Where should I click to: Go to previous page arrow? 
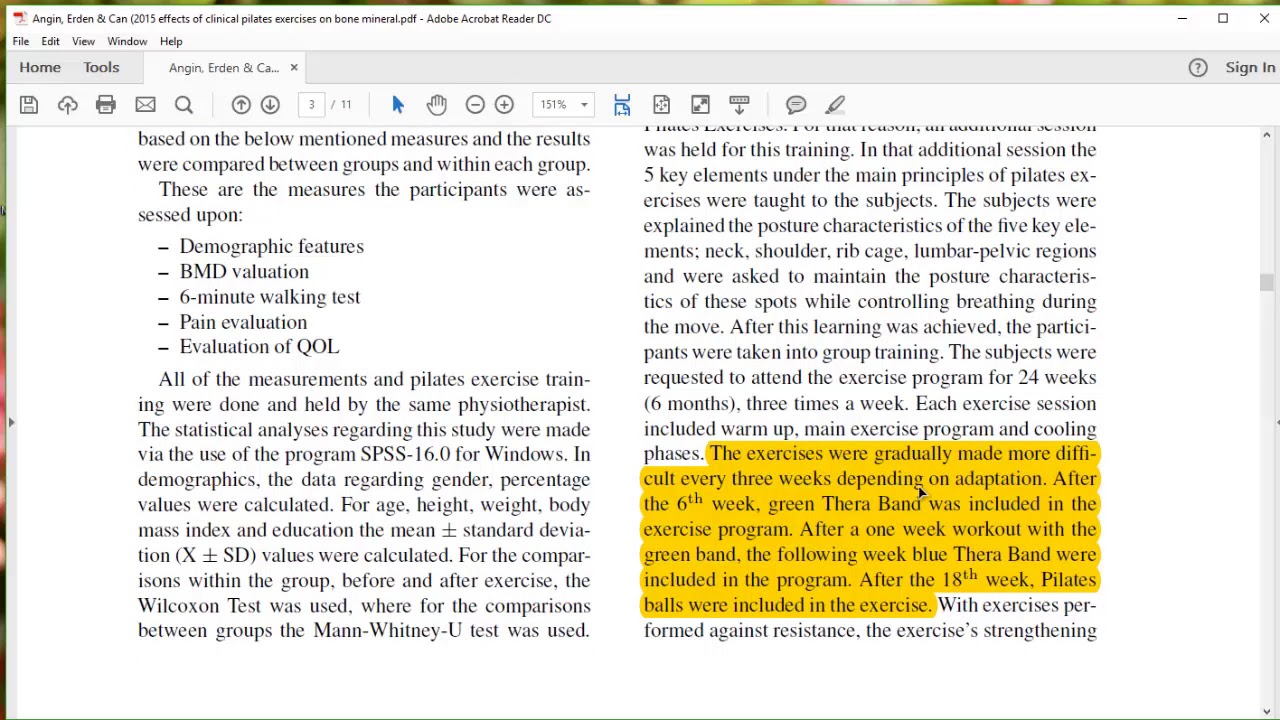(x=241, y=105)
